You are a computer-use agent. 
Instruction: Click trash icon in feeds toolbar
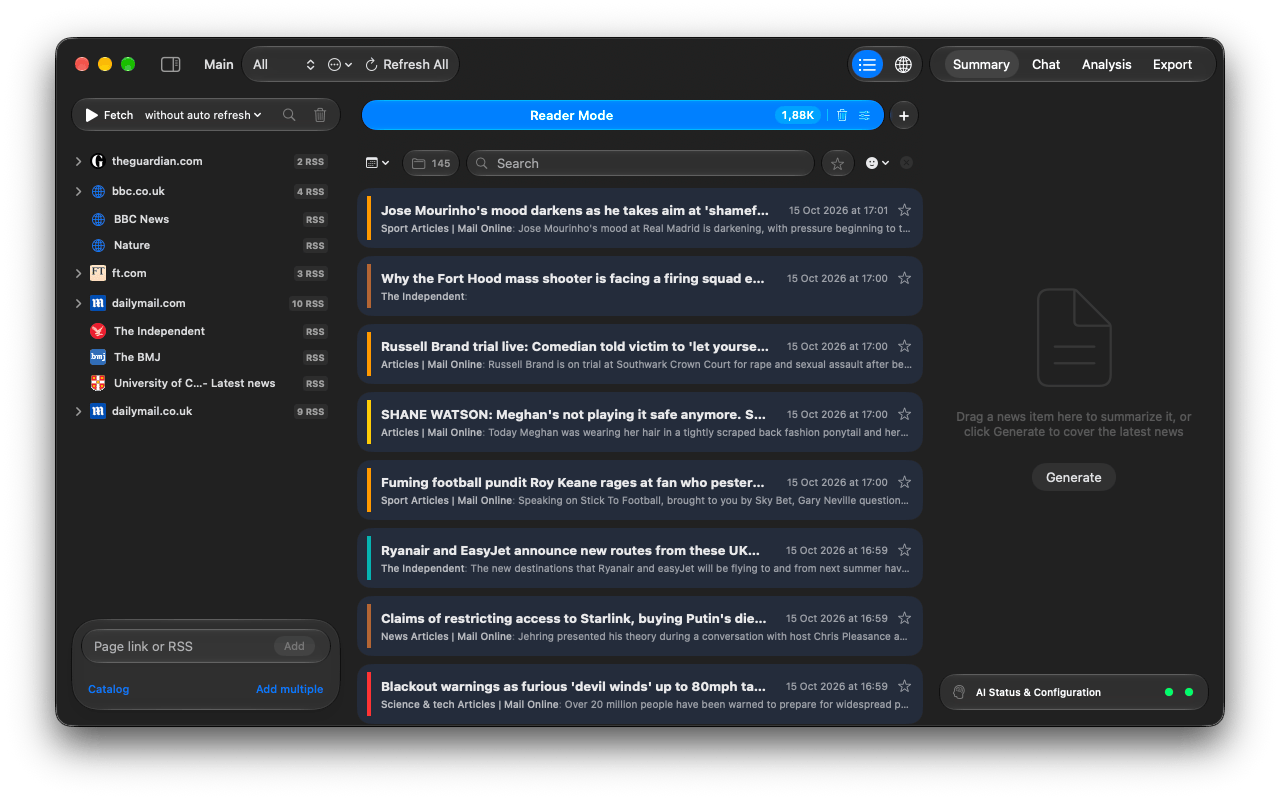[x=320, y=115]
